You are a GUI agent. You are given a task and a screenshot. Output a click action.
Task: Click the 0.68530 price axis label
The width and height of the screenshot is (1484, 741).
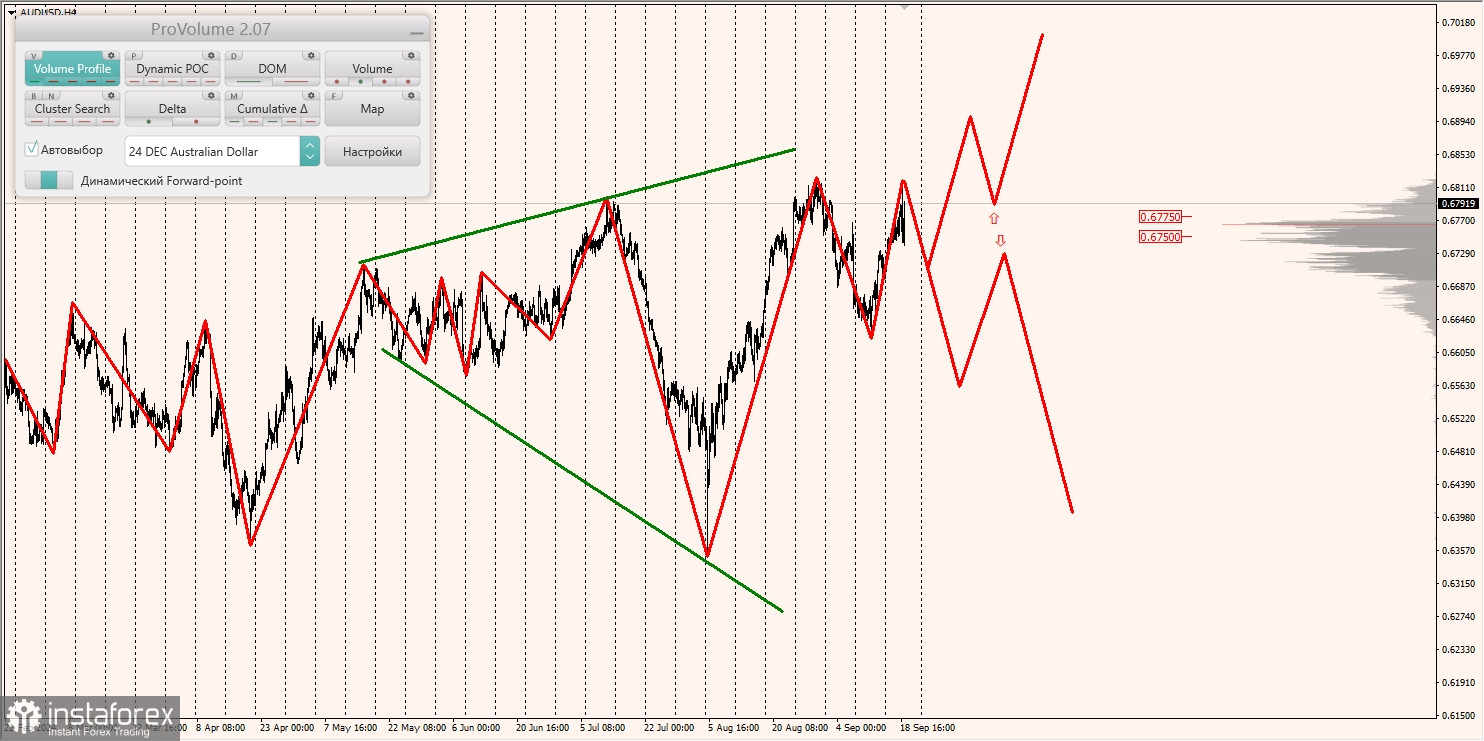tap(1460, 154)
